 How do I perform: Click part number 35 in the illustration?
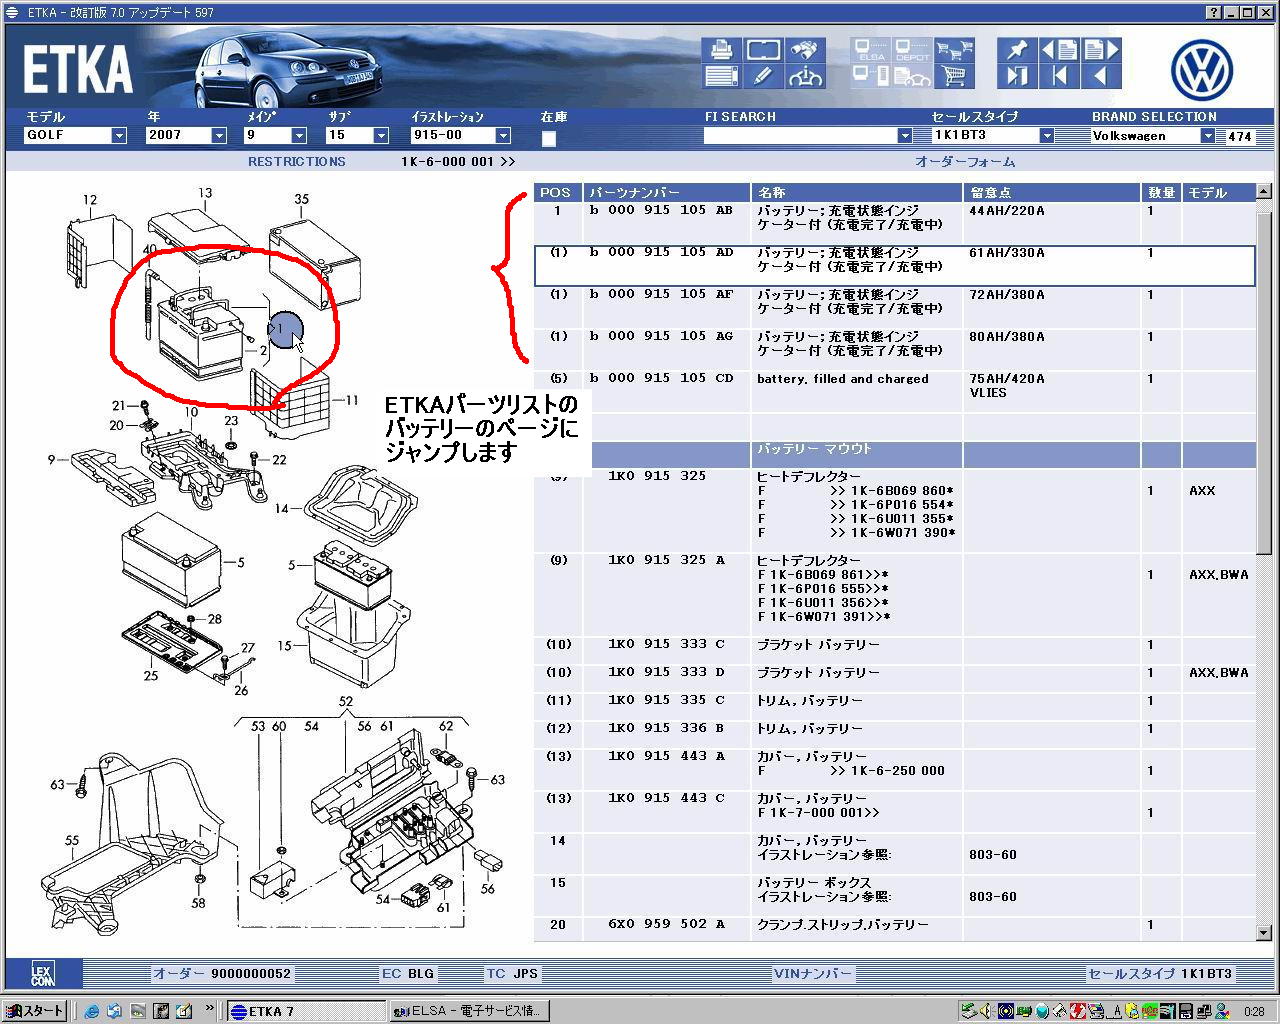[301, 199]
